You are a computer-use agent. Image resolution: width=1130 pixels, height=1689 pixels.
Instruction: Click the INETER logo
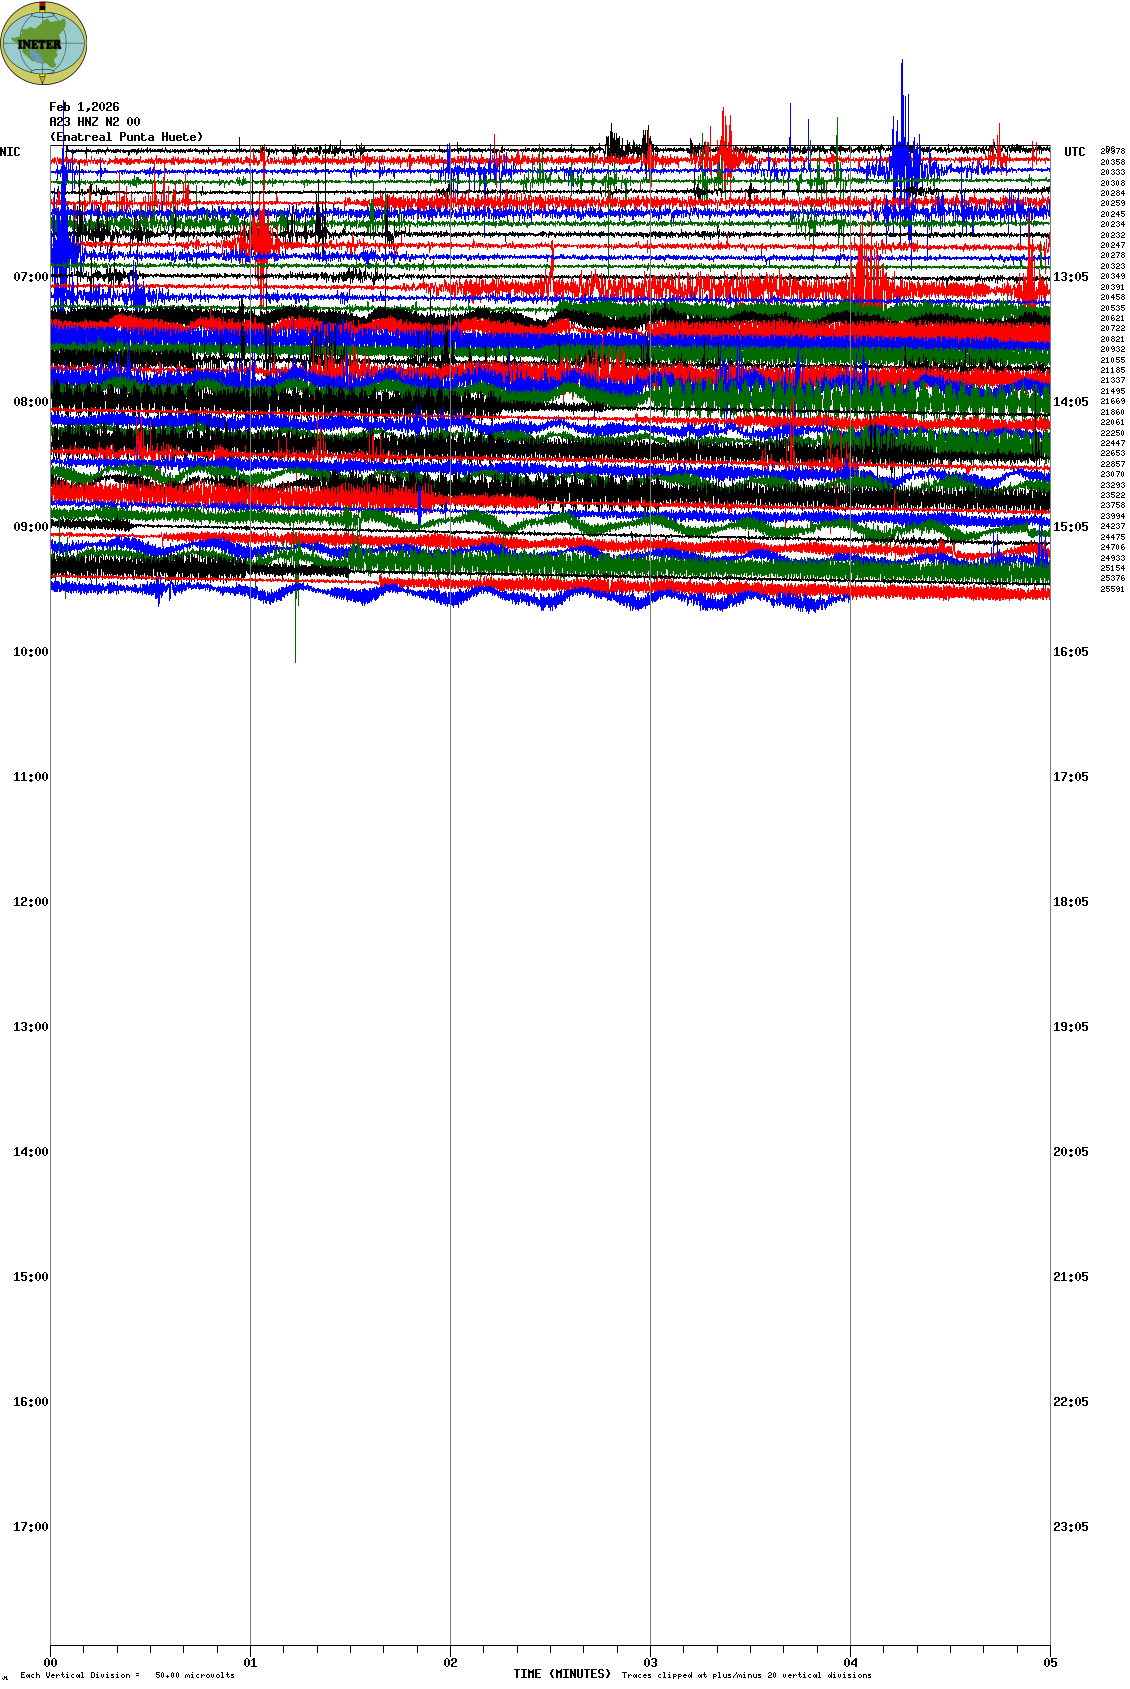pos(43,43)
